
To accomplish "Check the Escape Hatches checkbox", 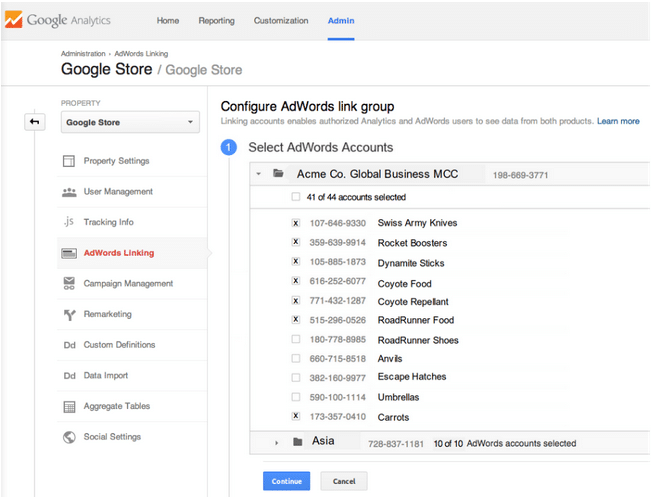I will tap(296, 377).
